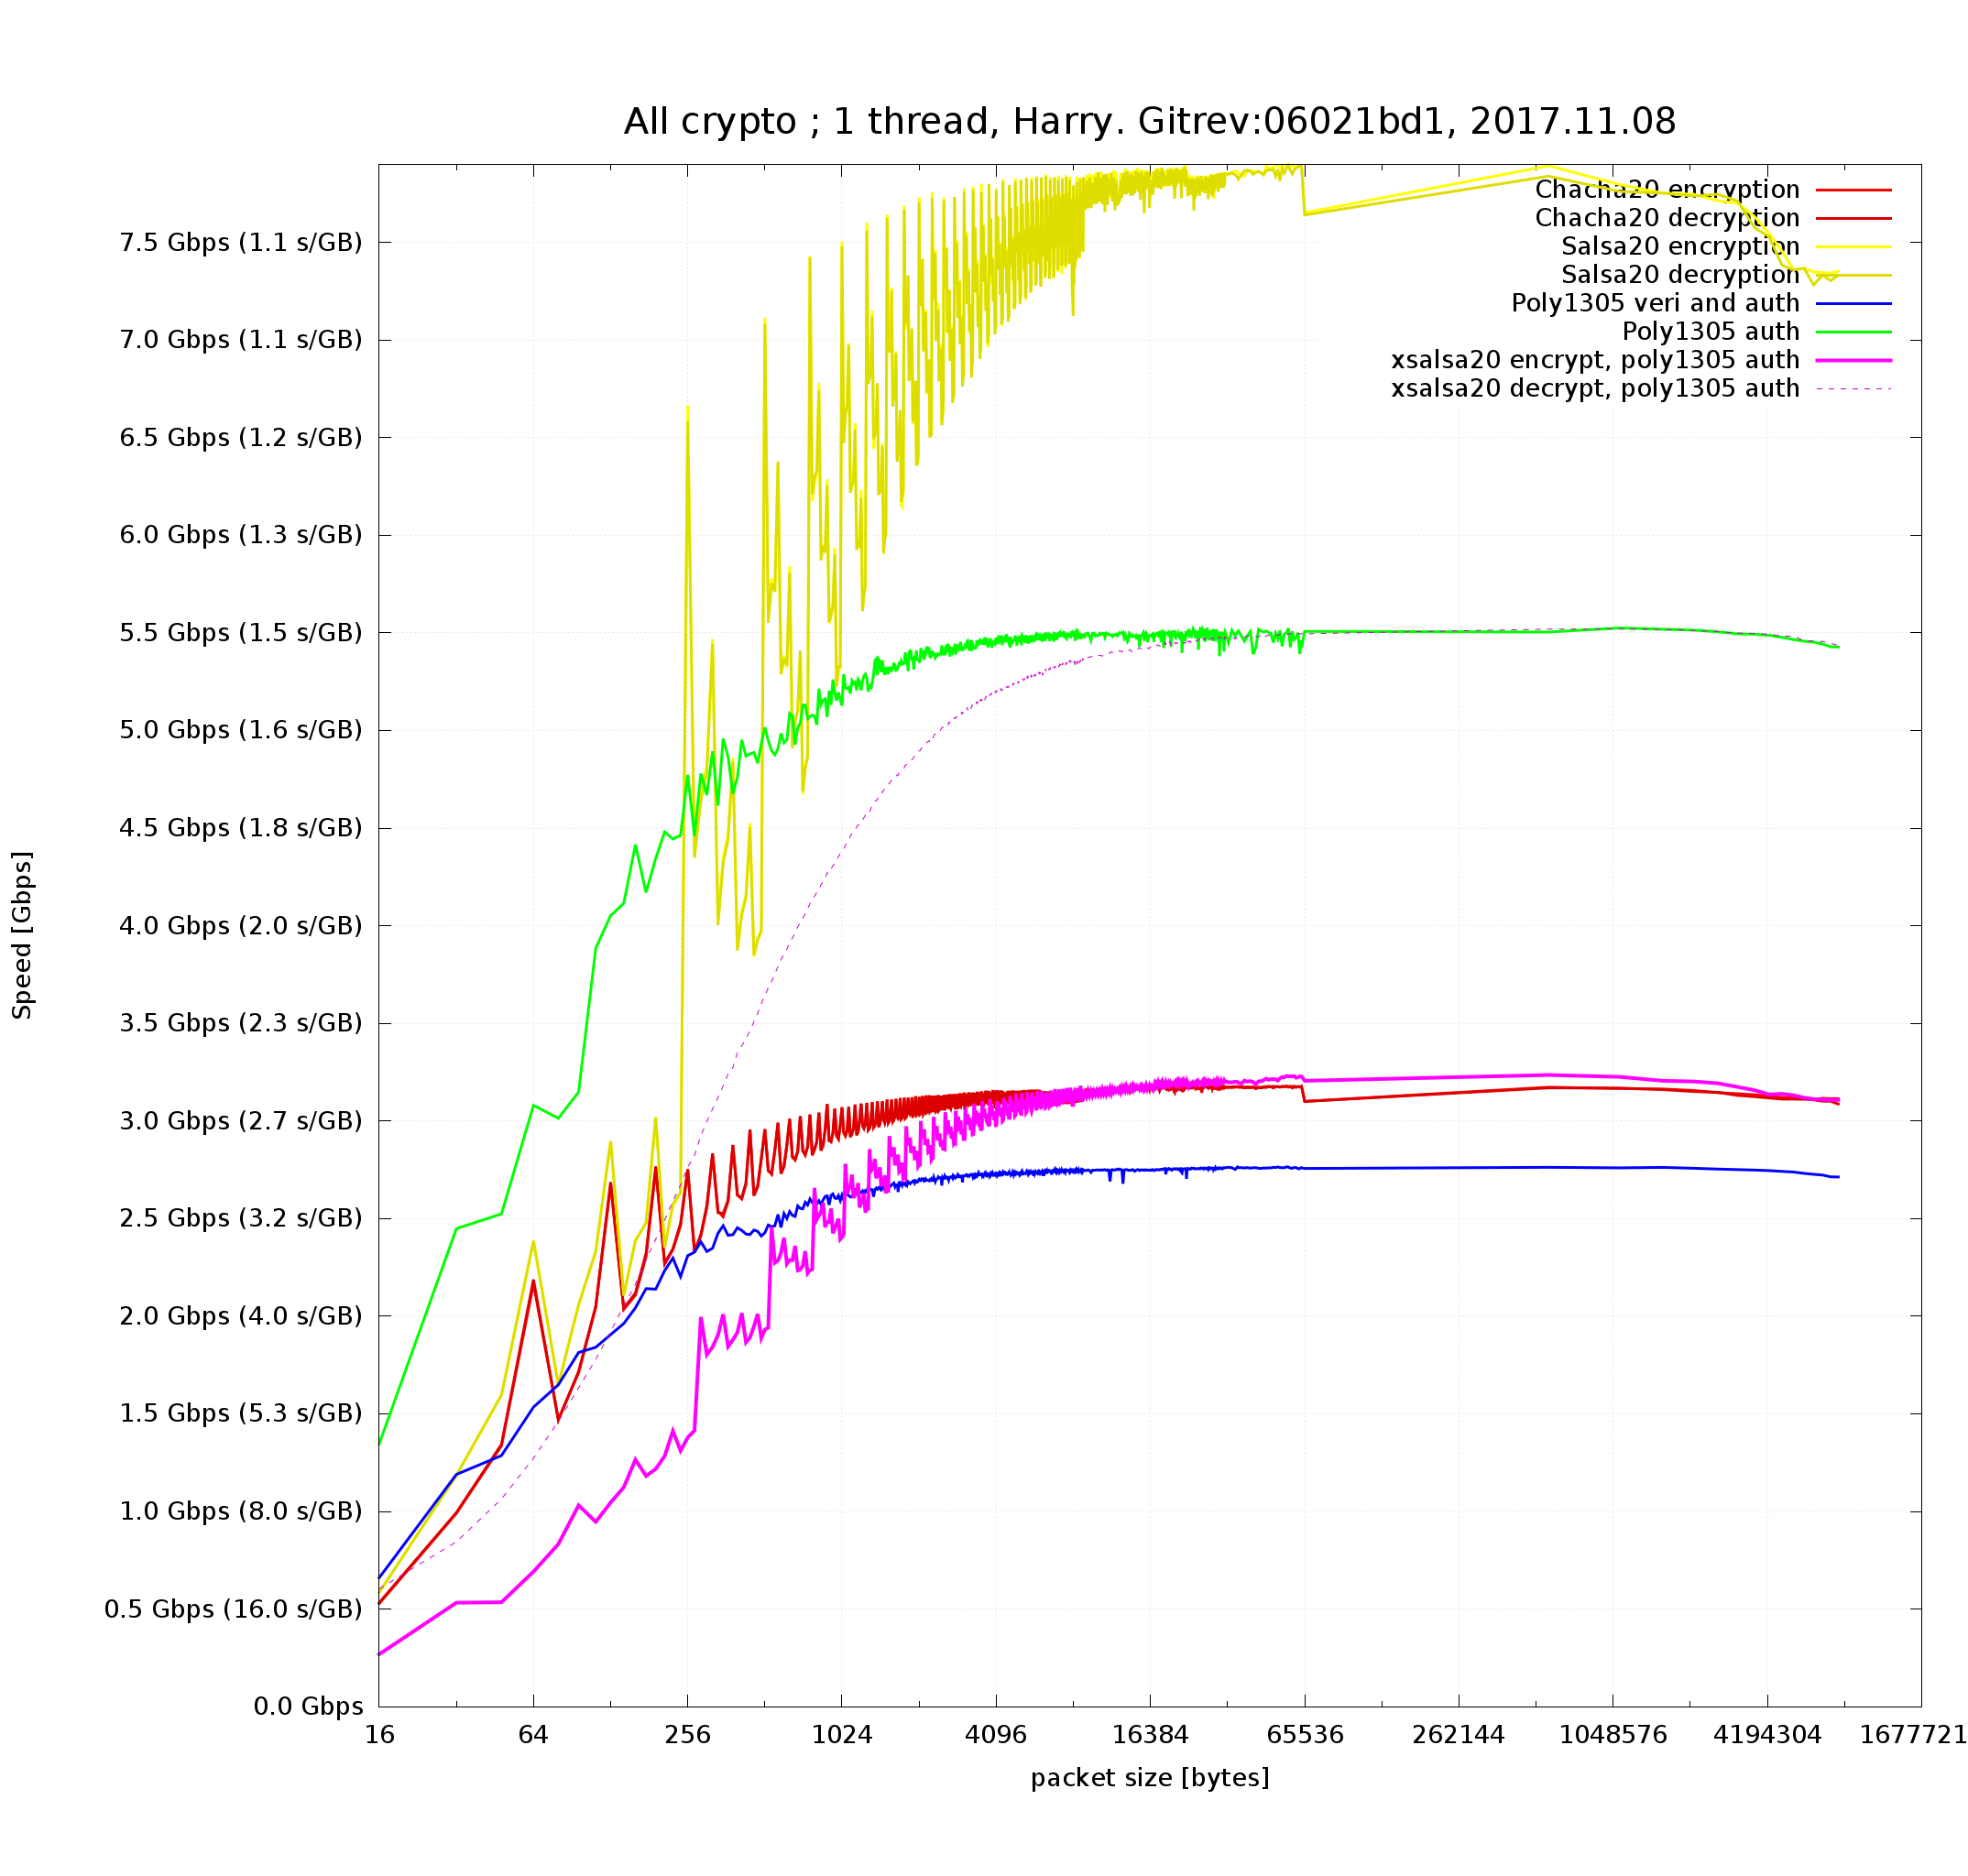This screenshot has height=1876, width=1968.
Task: Click the packet size [bytes] axis label
Action: (1149, 1778)
